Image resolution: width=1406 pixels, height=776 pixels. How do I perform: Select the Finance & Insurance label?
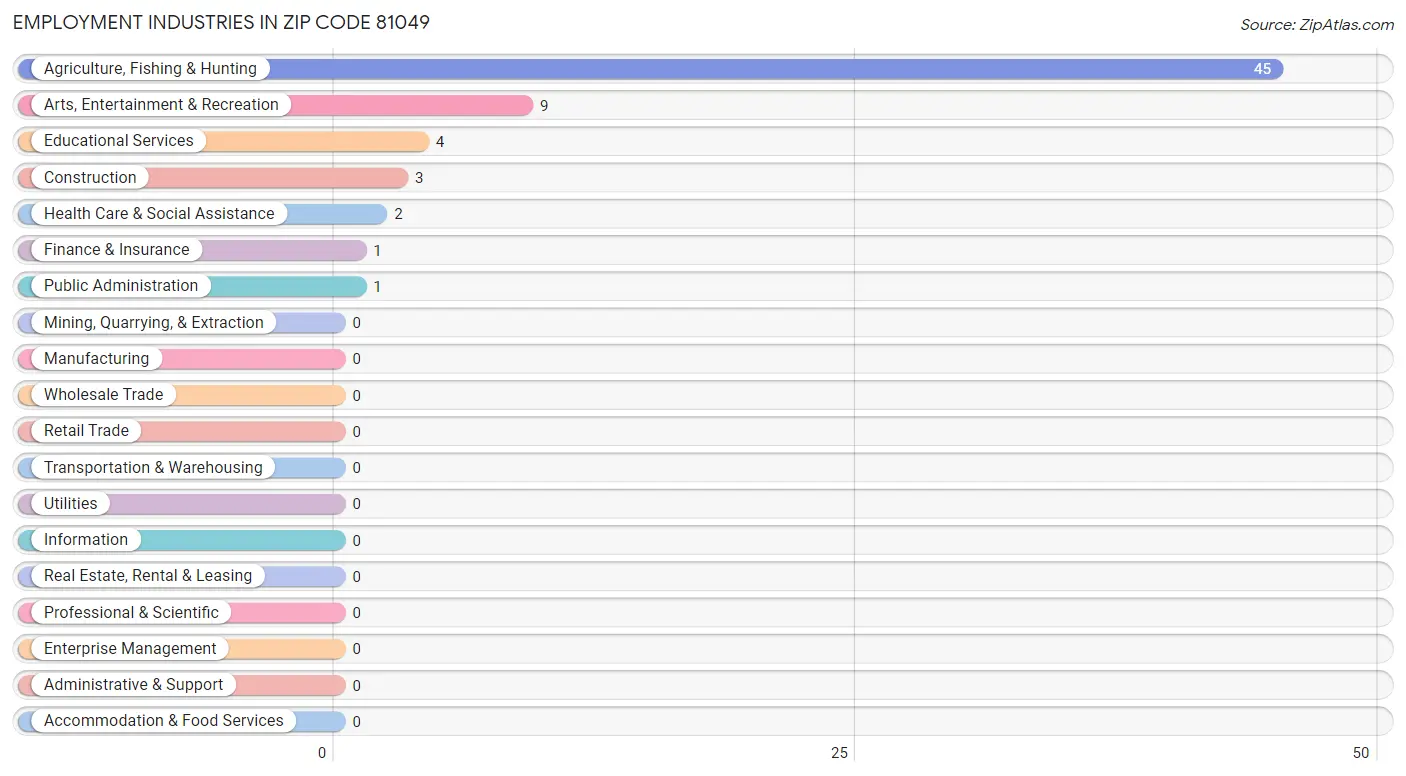[x=116, y=250]
